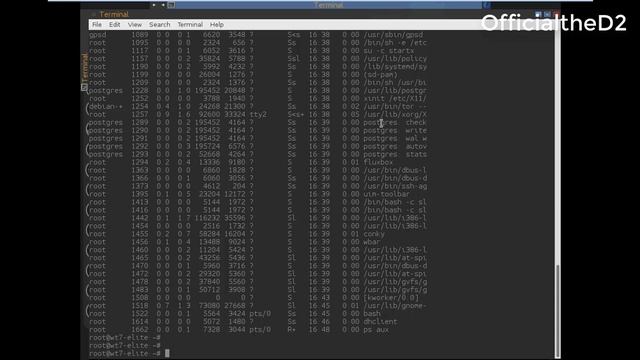Click the 'debian-+' user name
Screen dimensions: 640x360
(106, 107)
